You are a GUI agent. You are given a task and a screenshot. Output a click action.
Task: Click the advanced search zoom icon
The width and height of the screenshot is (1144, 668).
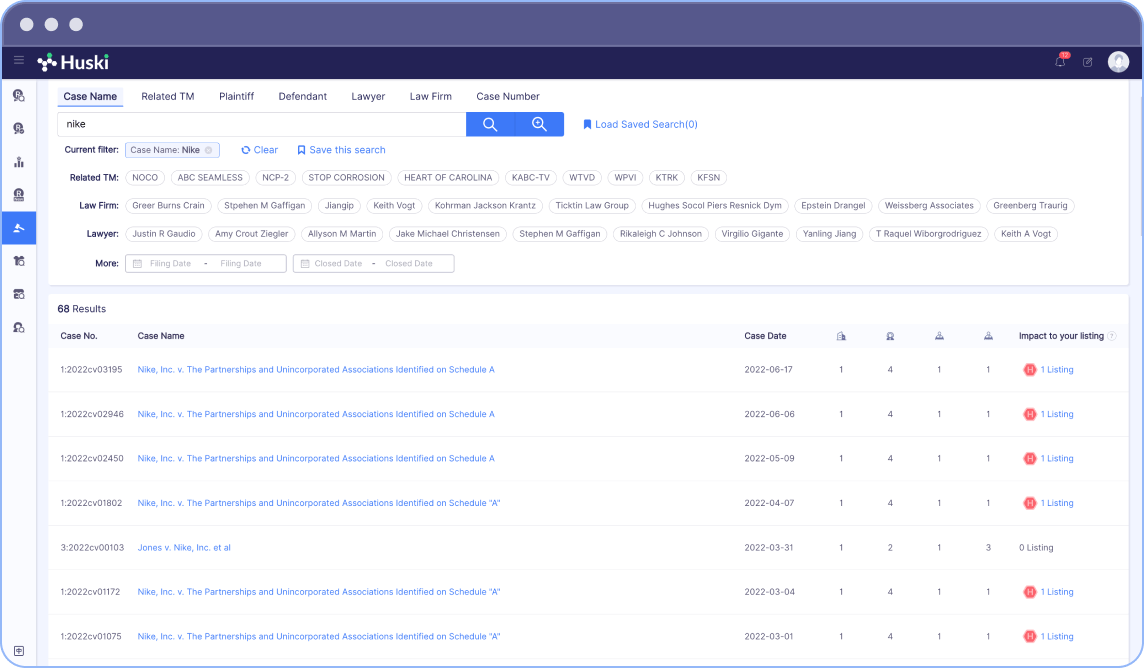point(538,124)
